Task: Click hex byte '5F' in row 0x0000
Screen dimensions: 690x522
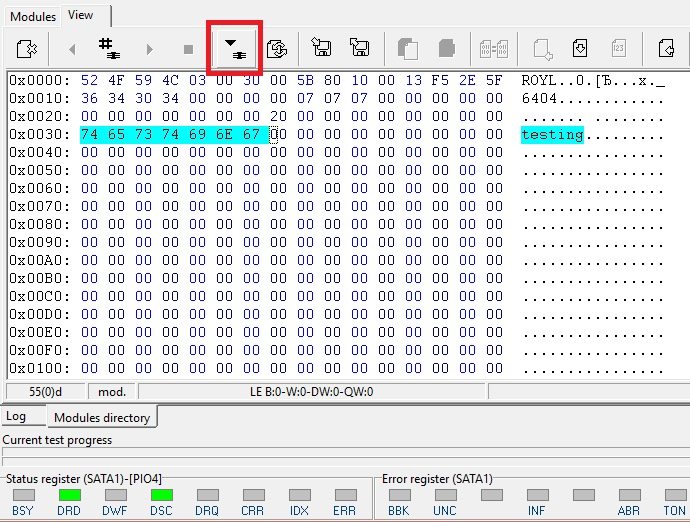Action: 494,81
